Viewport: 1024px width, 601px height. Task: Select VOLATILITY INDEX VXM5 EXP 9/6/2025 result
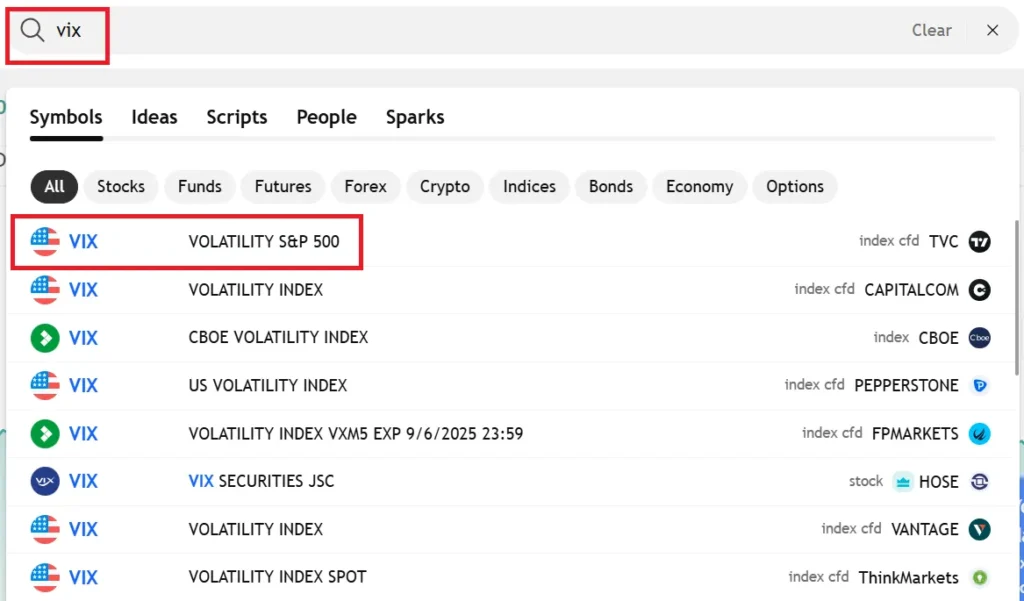(x=511, y=434)
